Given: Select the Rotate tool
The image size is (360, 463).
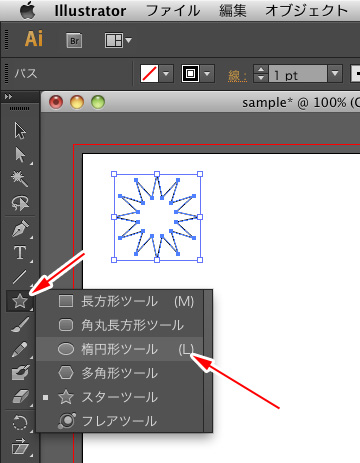Looking at the screenshot, I should pyautogui.click(x=20, y=423).
